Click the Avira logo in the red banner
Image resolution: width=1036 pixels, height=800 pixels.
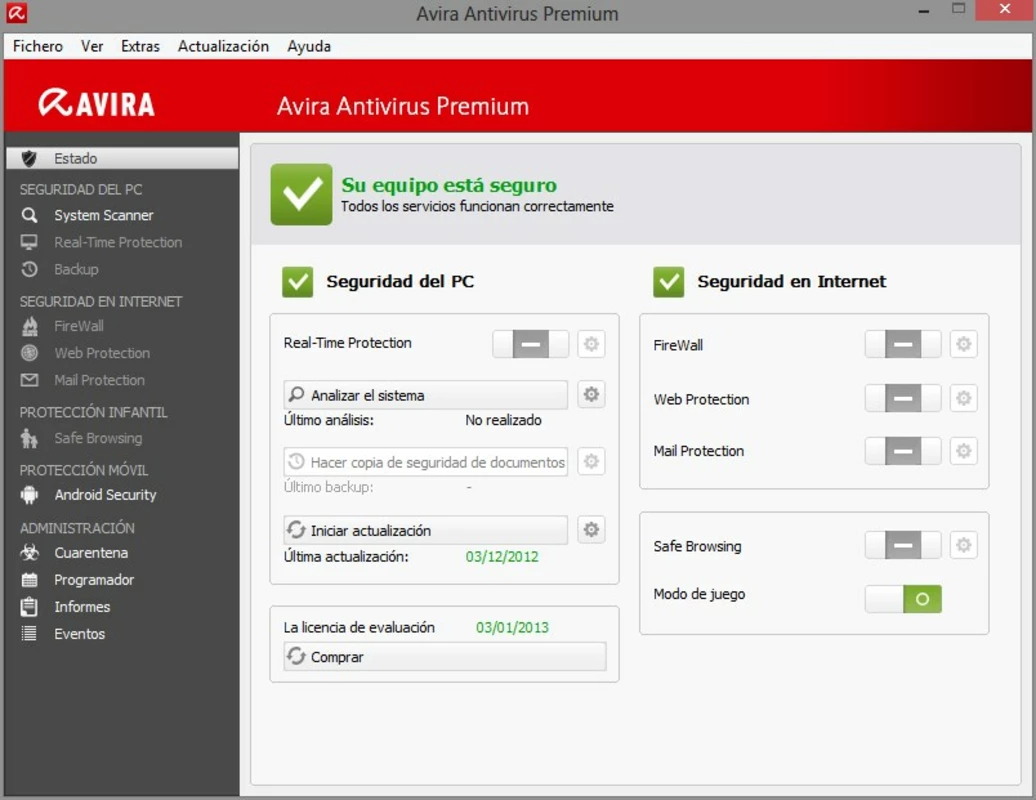[x=97, y=104]
